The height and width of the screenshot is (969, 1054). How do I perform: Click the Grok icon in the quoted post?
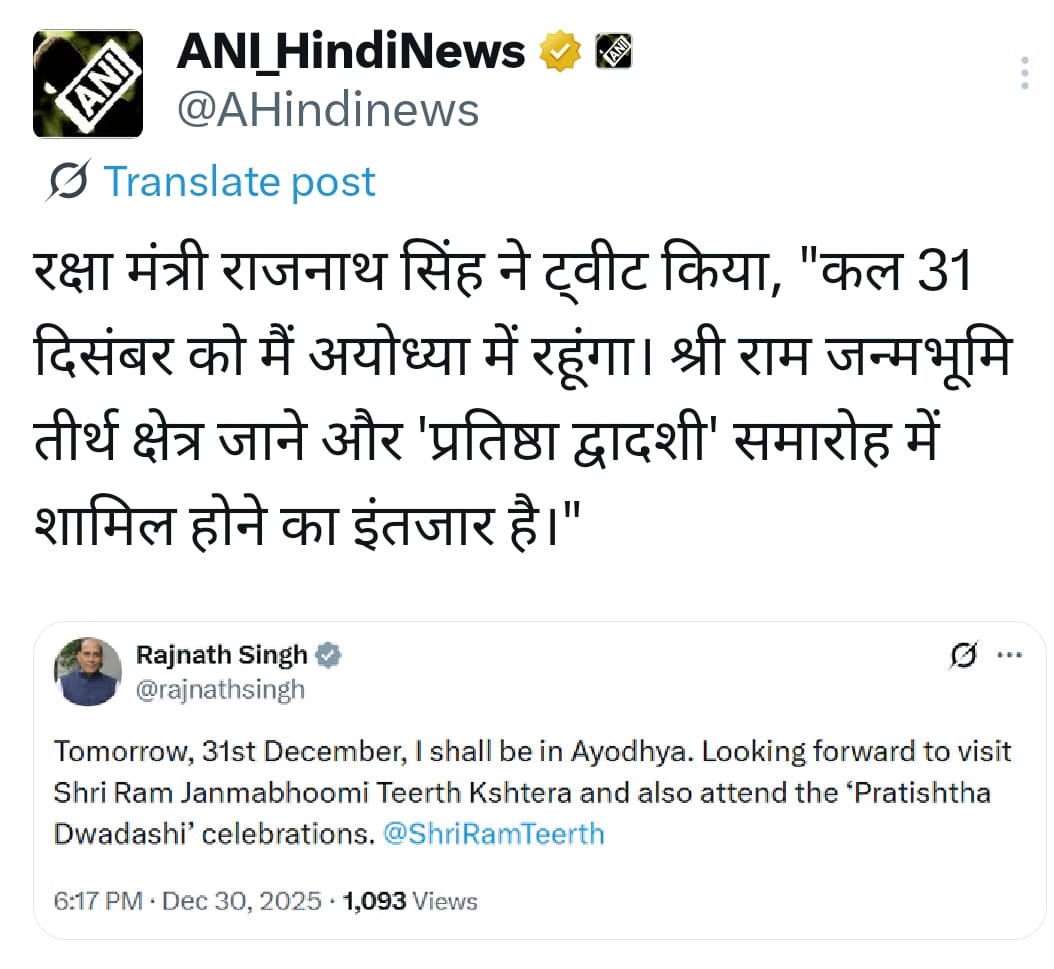coord(964,656)
